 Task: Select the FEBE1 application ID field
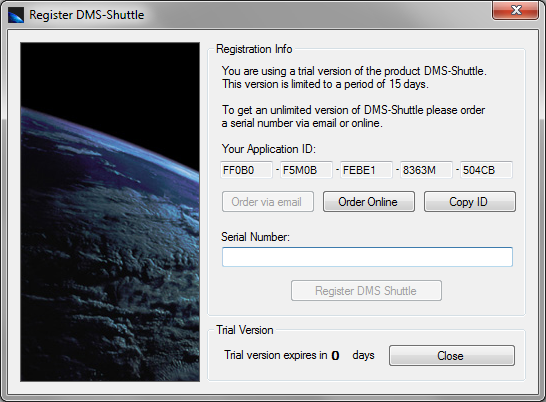pos(366,170)
